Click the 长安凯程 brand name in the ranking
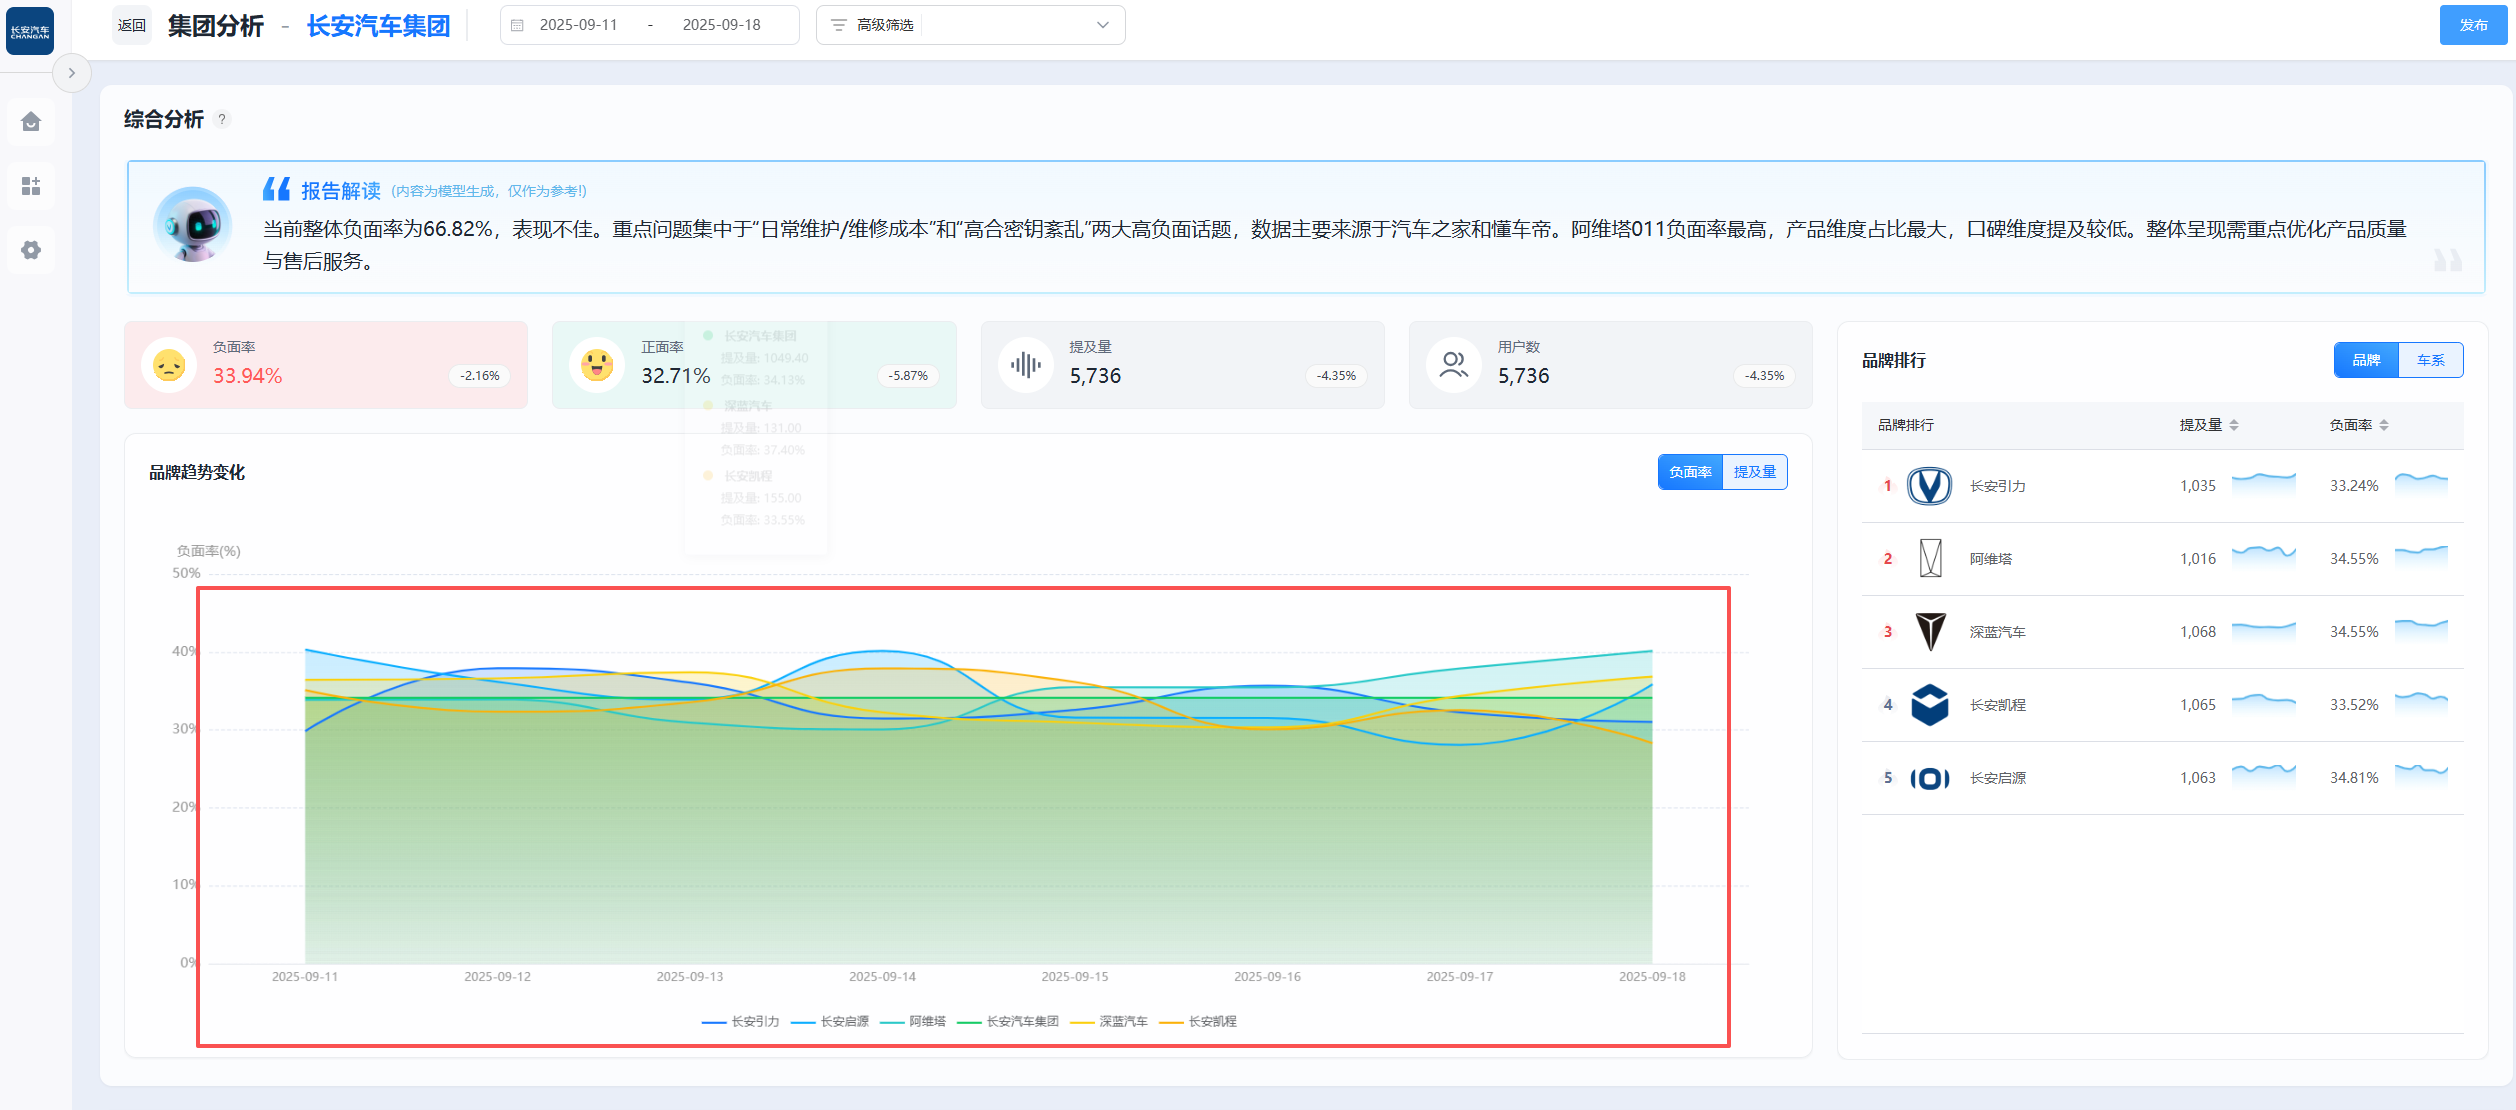 tap(1997, 705)
